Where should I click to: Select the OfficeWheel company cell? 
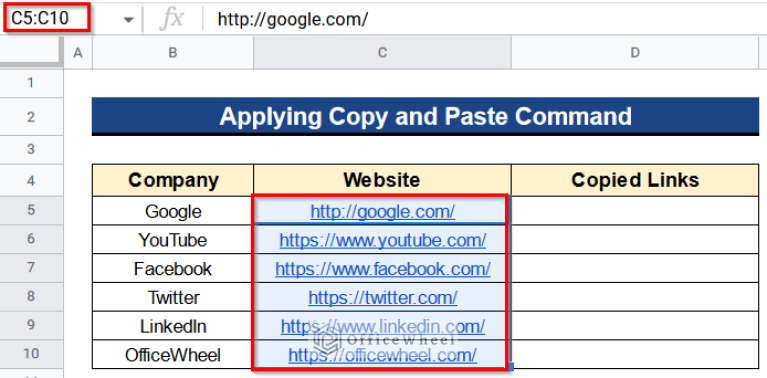pyautogui.click(x=173, y=355)
